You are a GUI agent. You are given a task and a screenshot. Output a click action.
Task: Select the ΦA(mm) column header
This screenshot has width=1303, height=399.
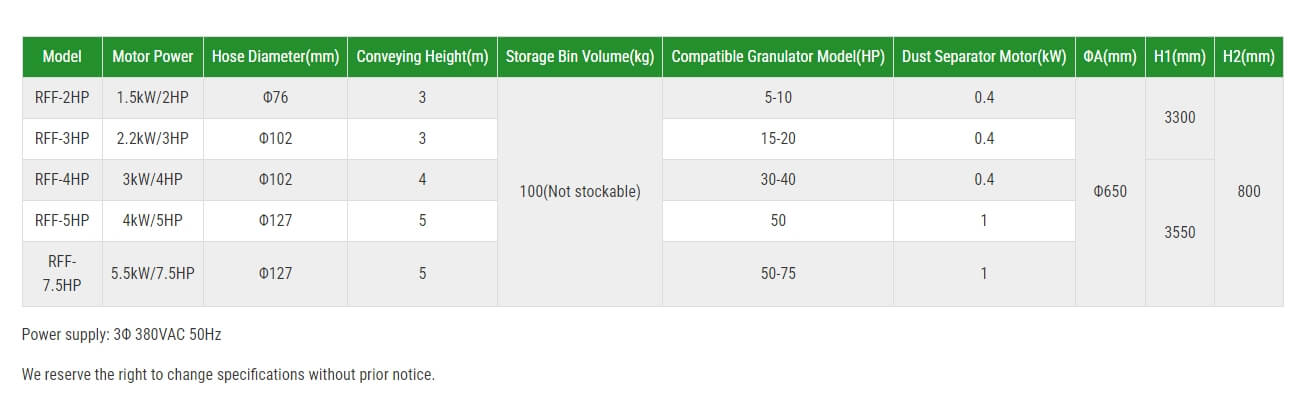click(1110, 57)
